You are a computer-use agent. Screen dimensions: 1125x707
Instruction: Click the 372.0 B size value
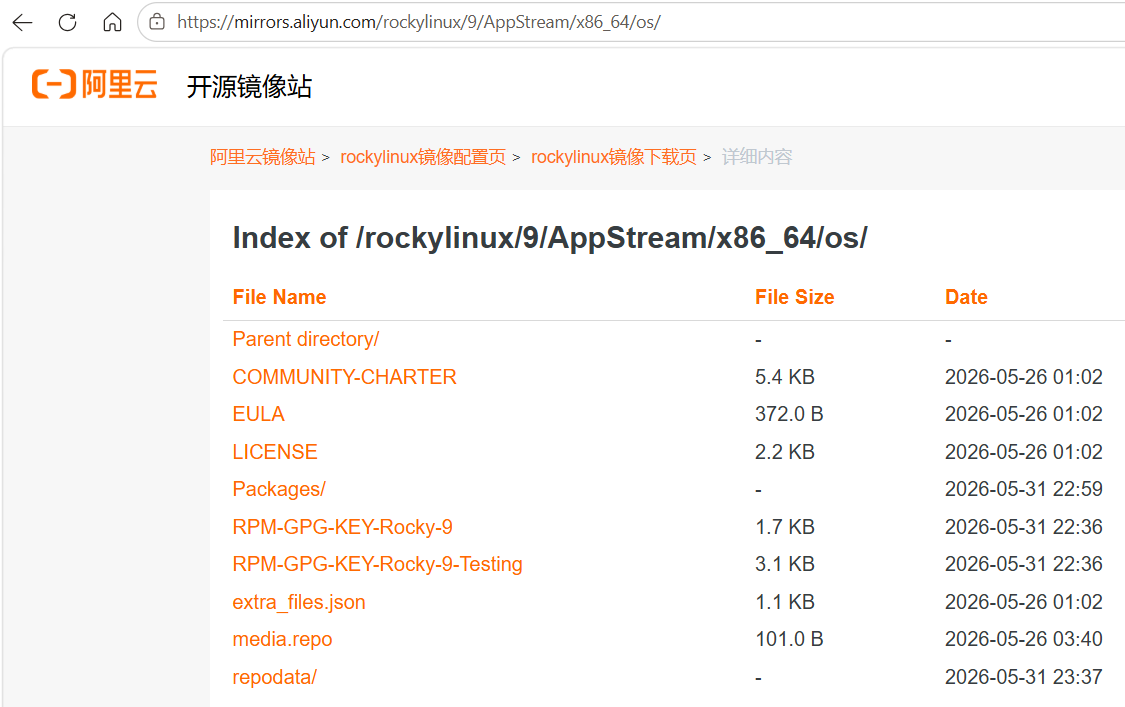click(789, 414)
